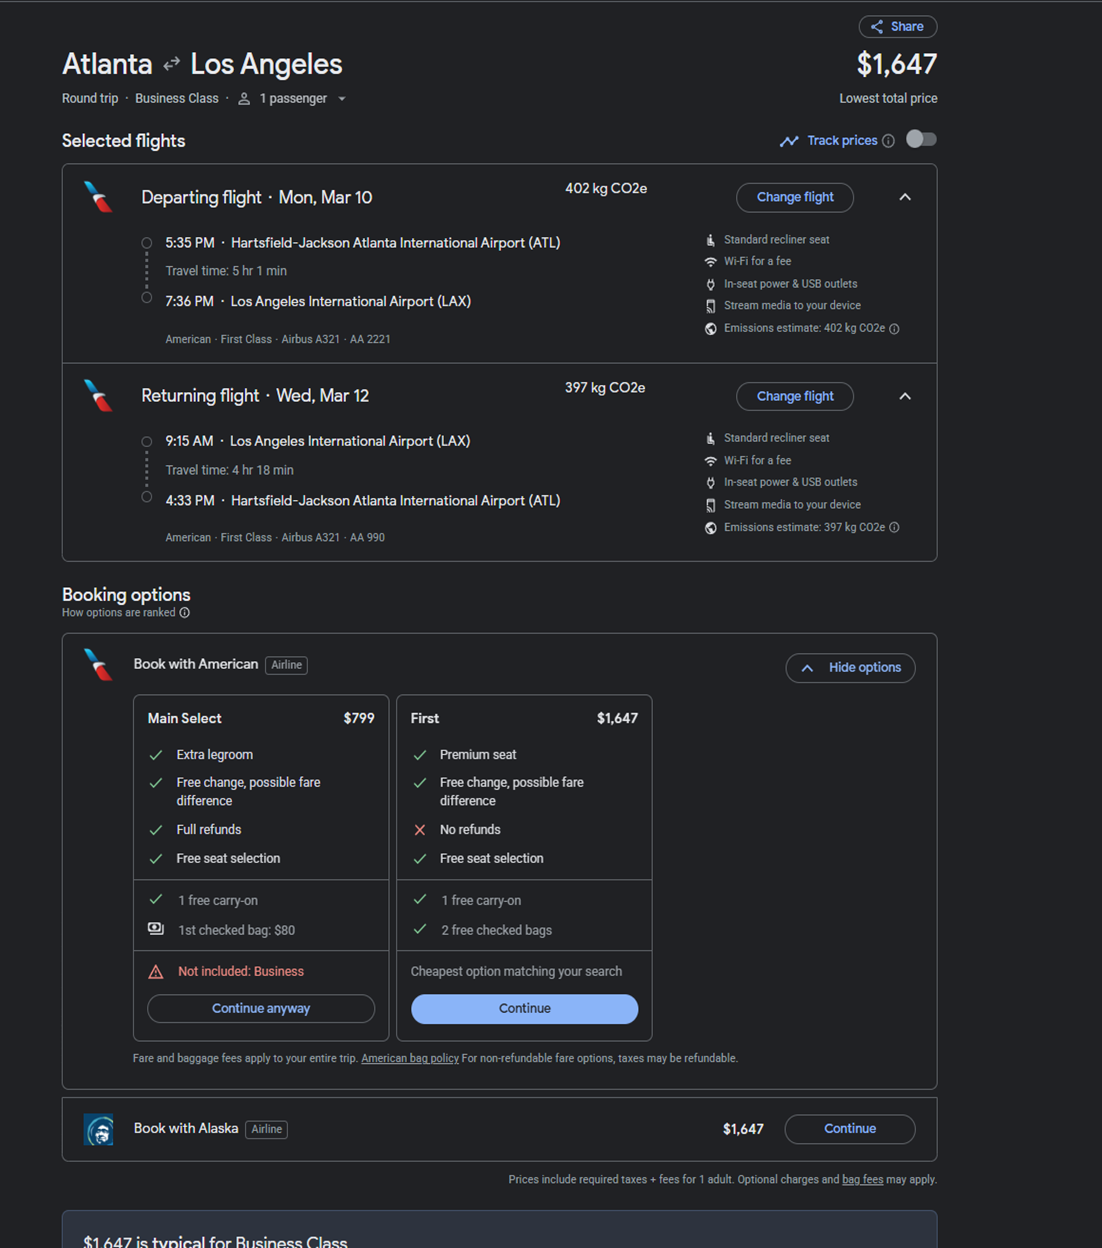The image size is (1102, 1248).
Task: Click 'First' fare heading
Action: point(425,719)
